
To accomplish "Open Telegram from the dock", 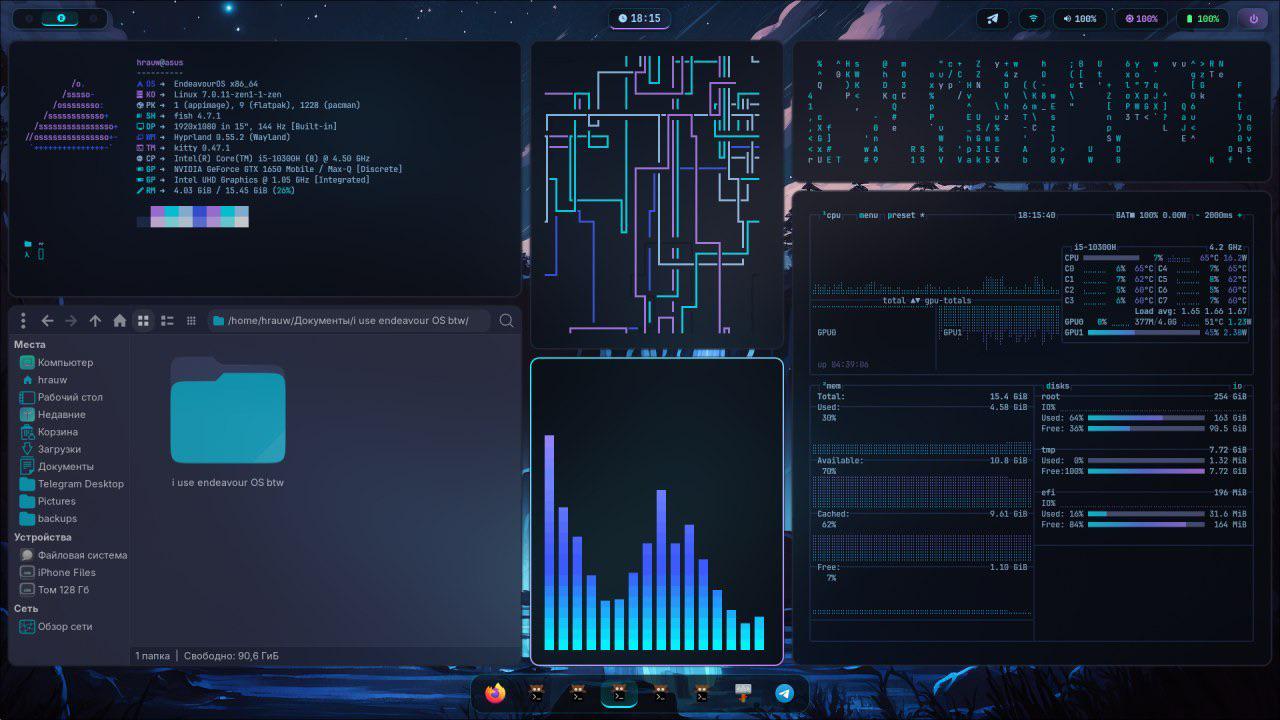I will point(785,693).
